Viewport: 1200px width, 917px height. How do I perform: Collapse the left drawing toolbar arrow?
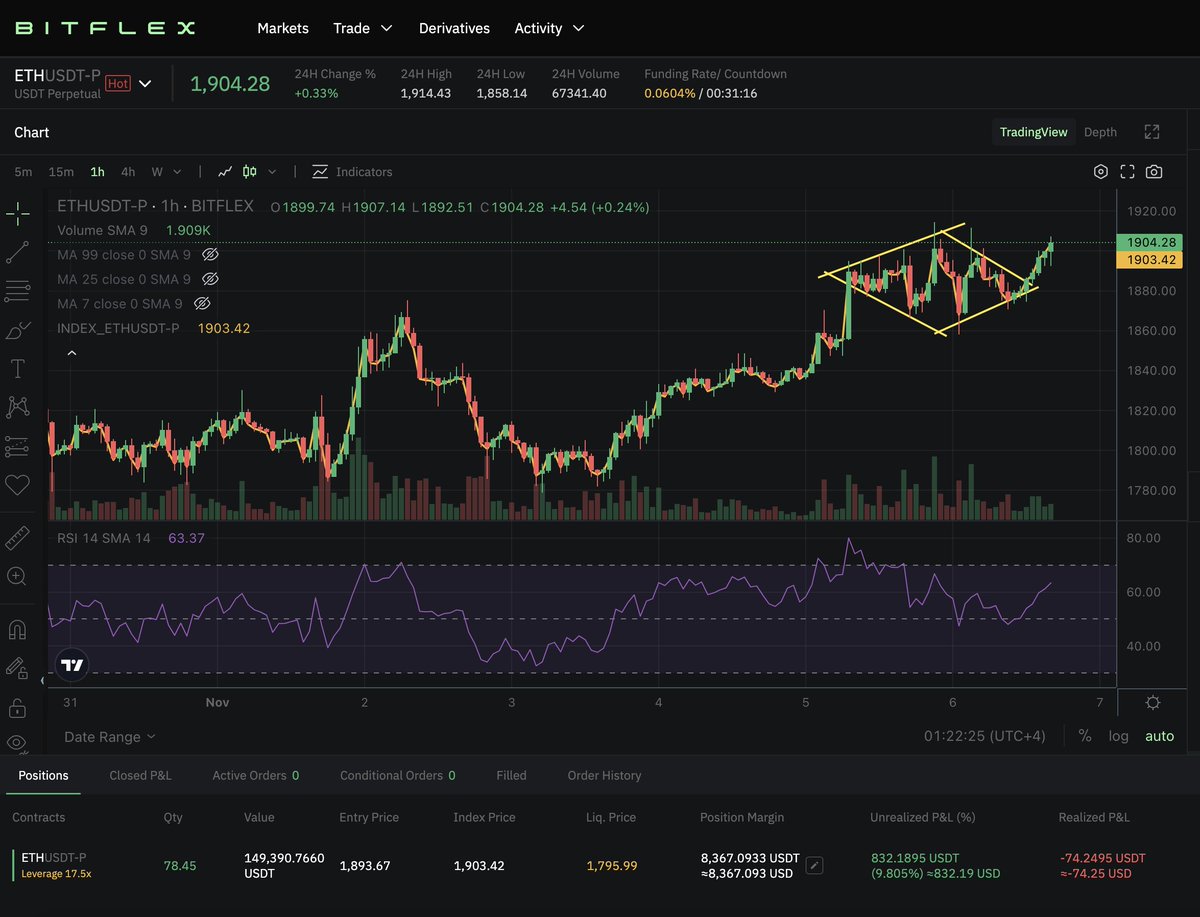click(x=43, y=681)
